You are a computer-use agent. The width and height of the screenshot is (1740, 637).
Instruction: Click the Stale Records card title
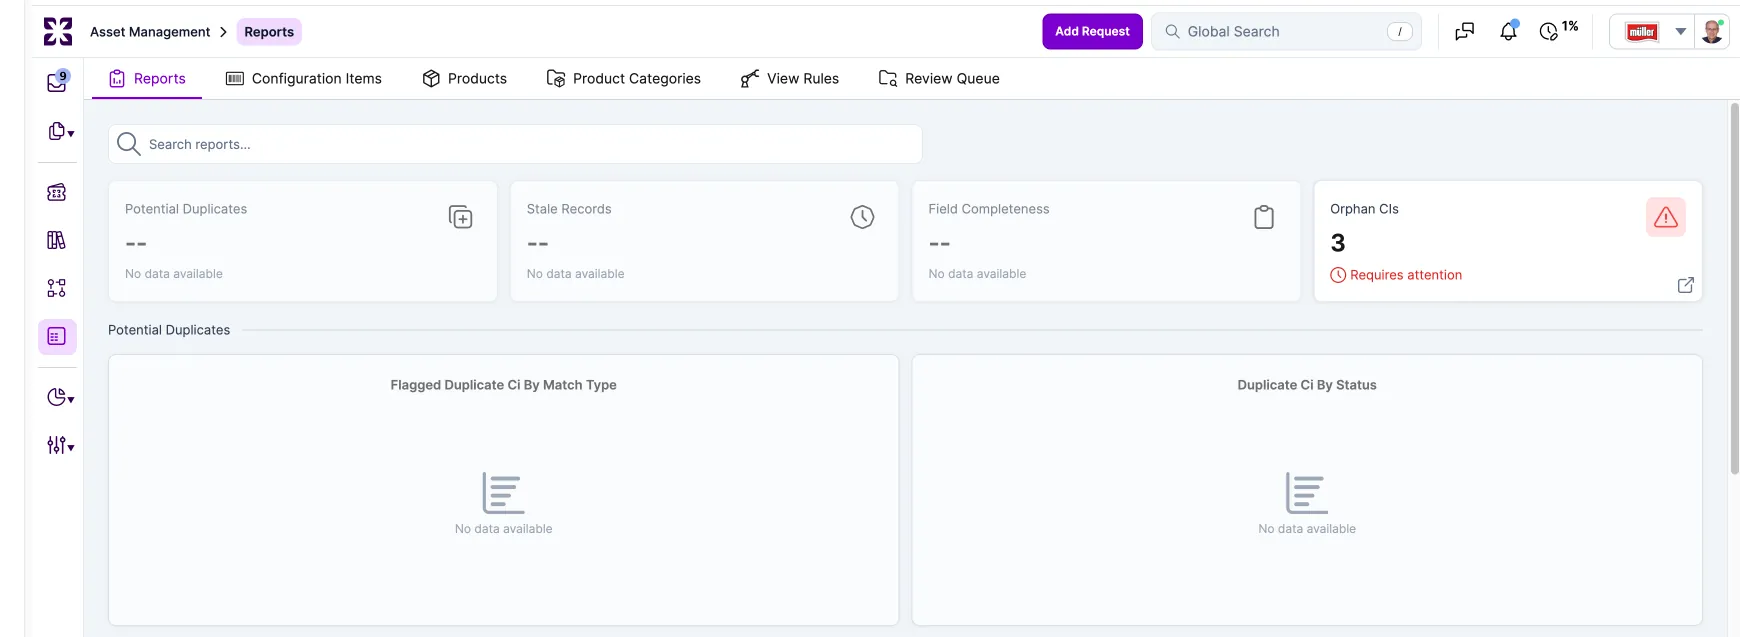pos(569,209)
